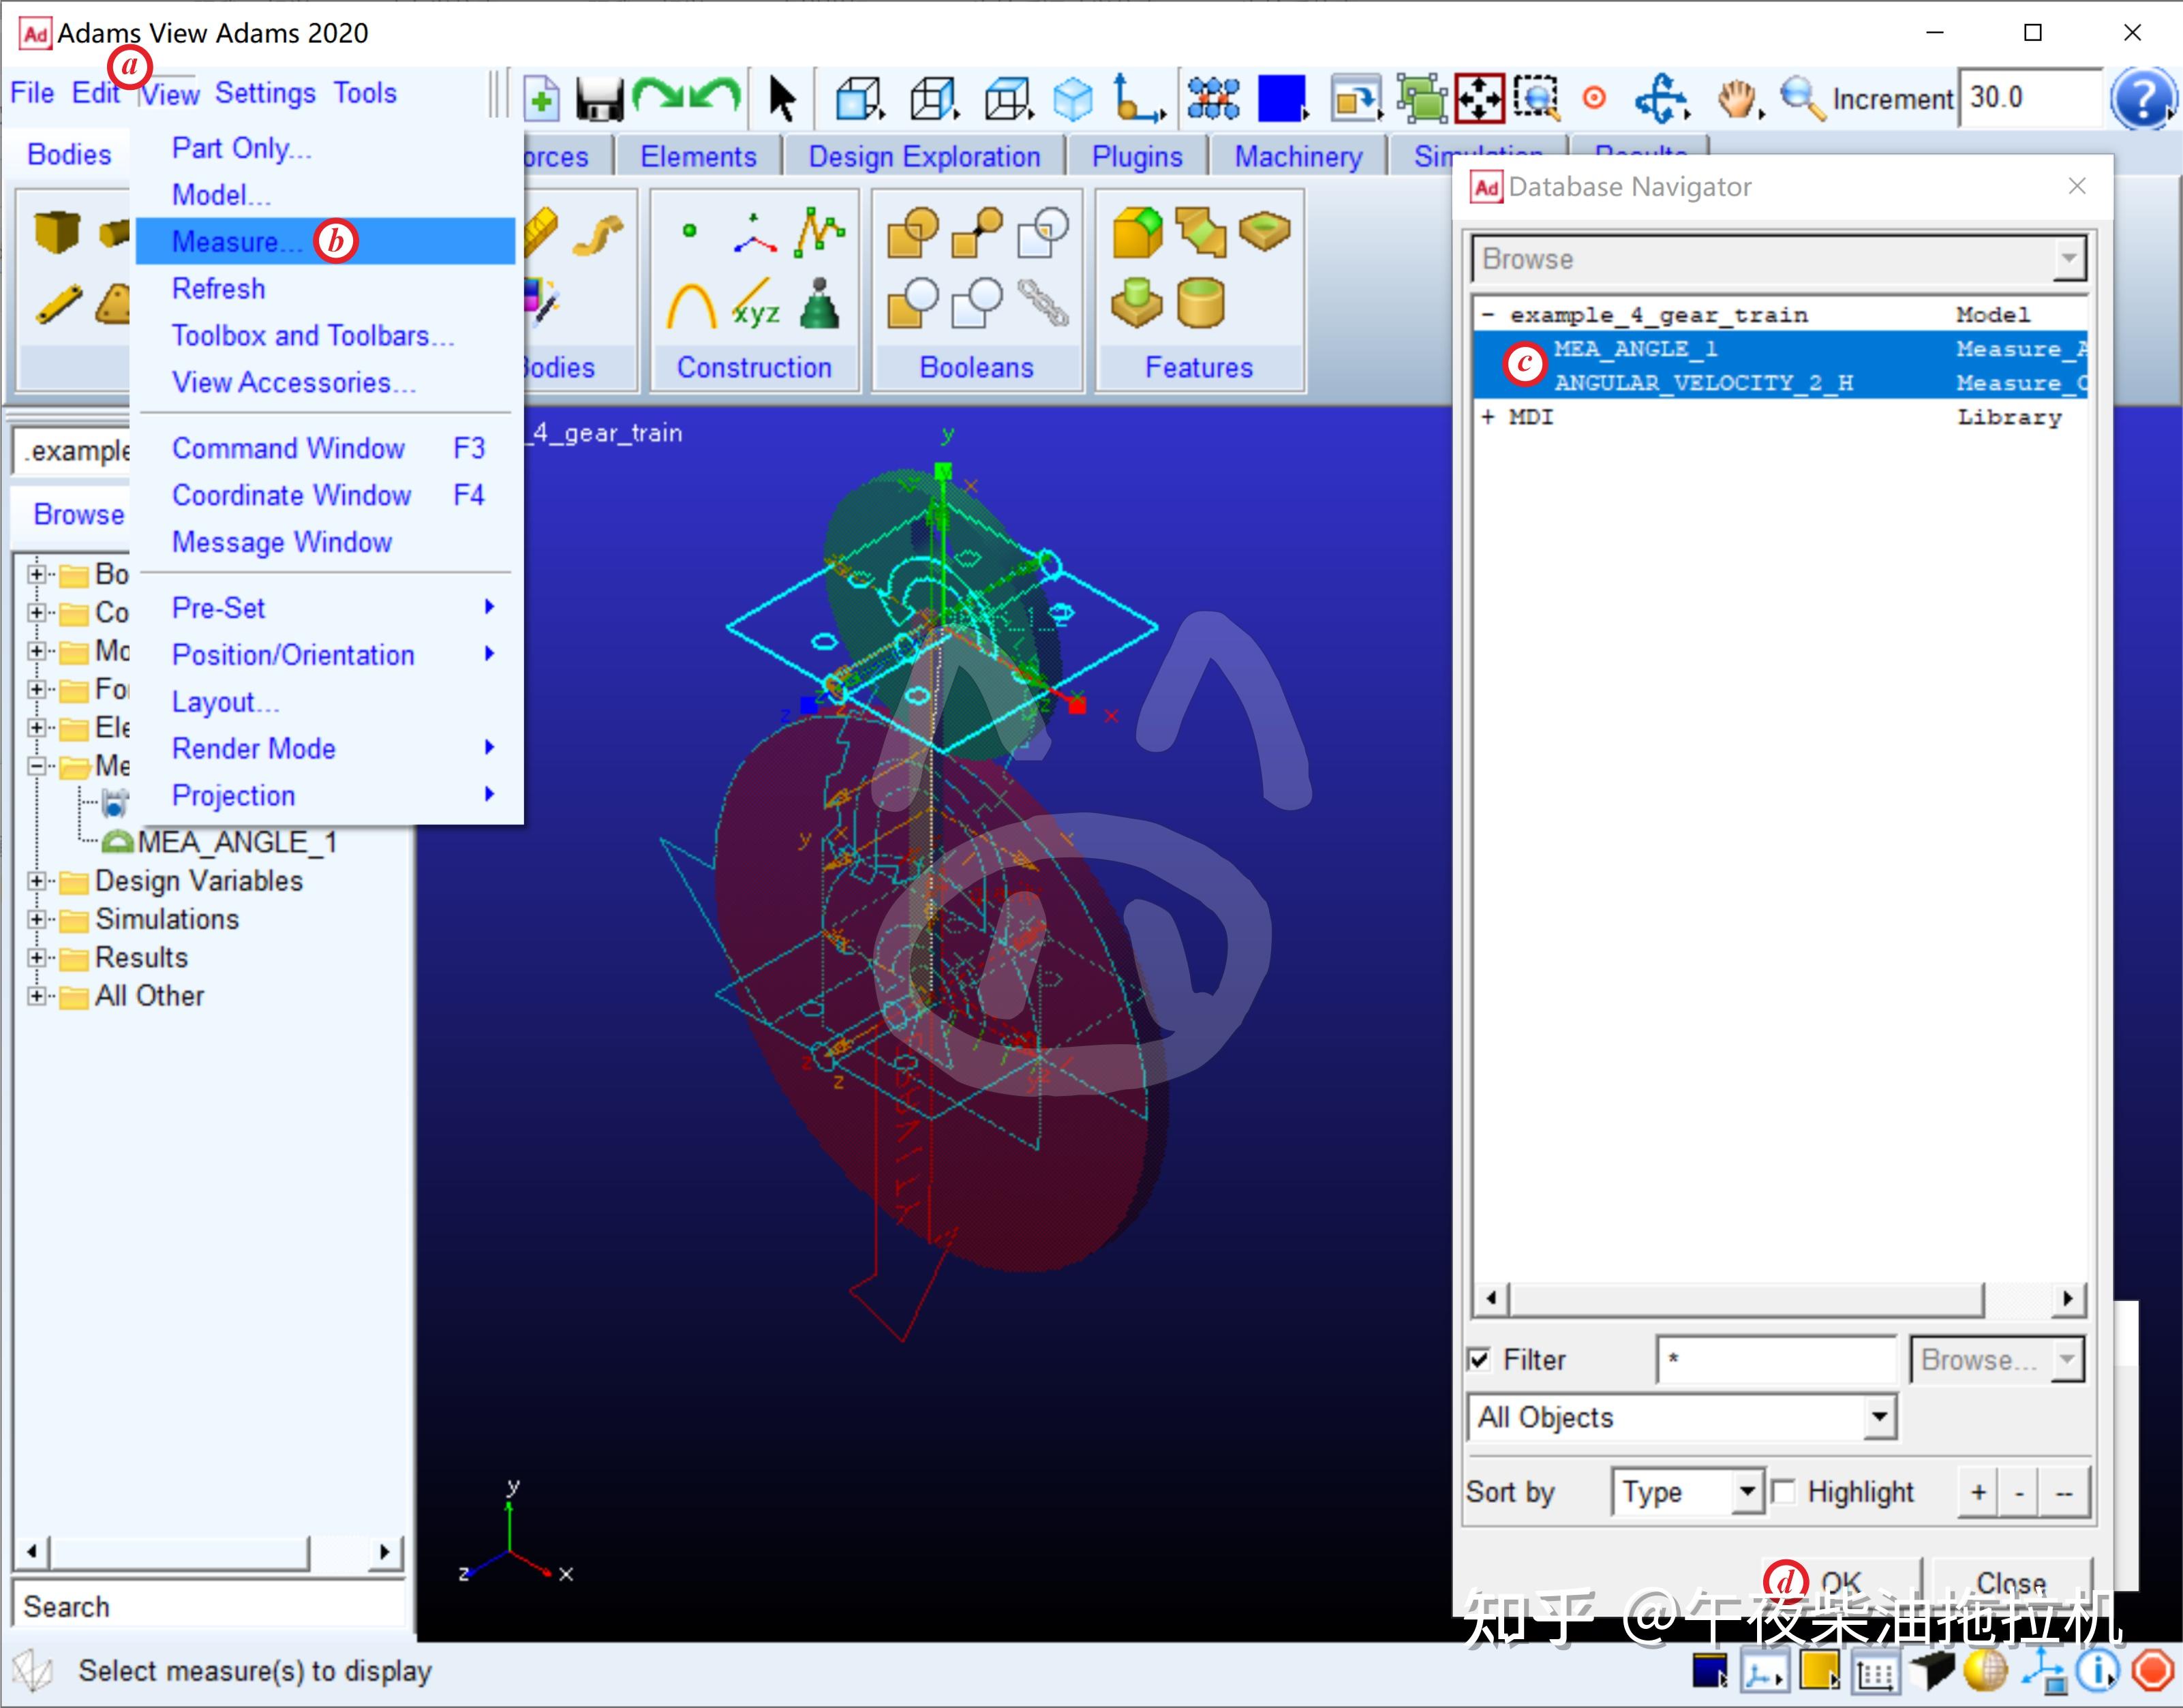
Task: Click the save database icon in toolbar
Action: [600, 98]
